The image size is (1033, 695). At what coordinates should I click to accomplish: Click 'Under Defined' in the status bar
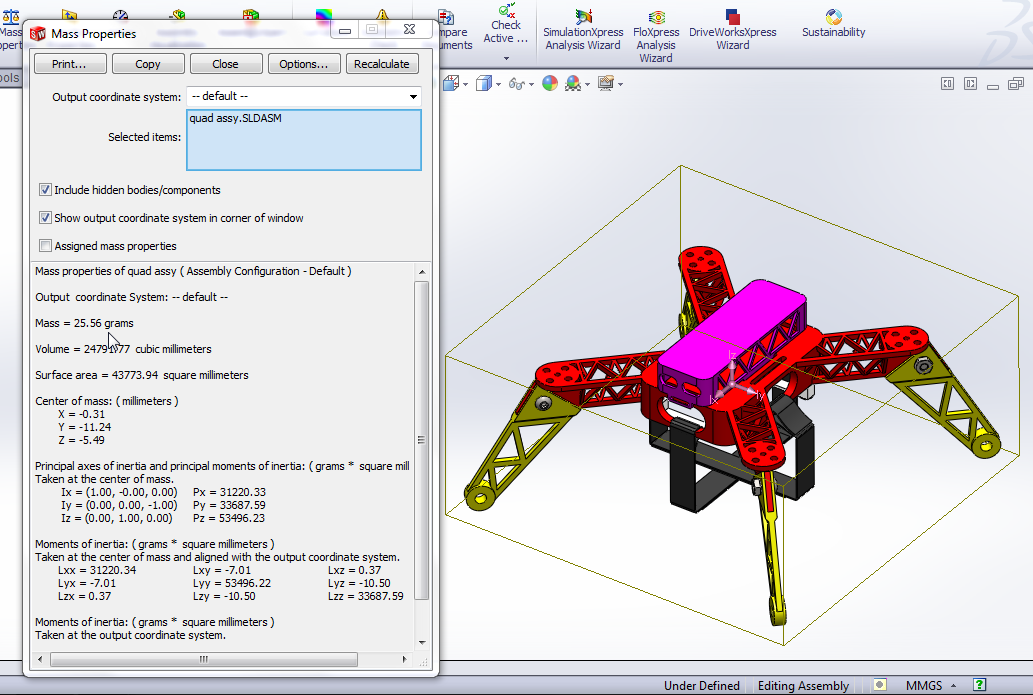[702, 686]
